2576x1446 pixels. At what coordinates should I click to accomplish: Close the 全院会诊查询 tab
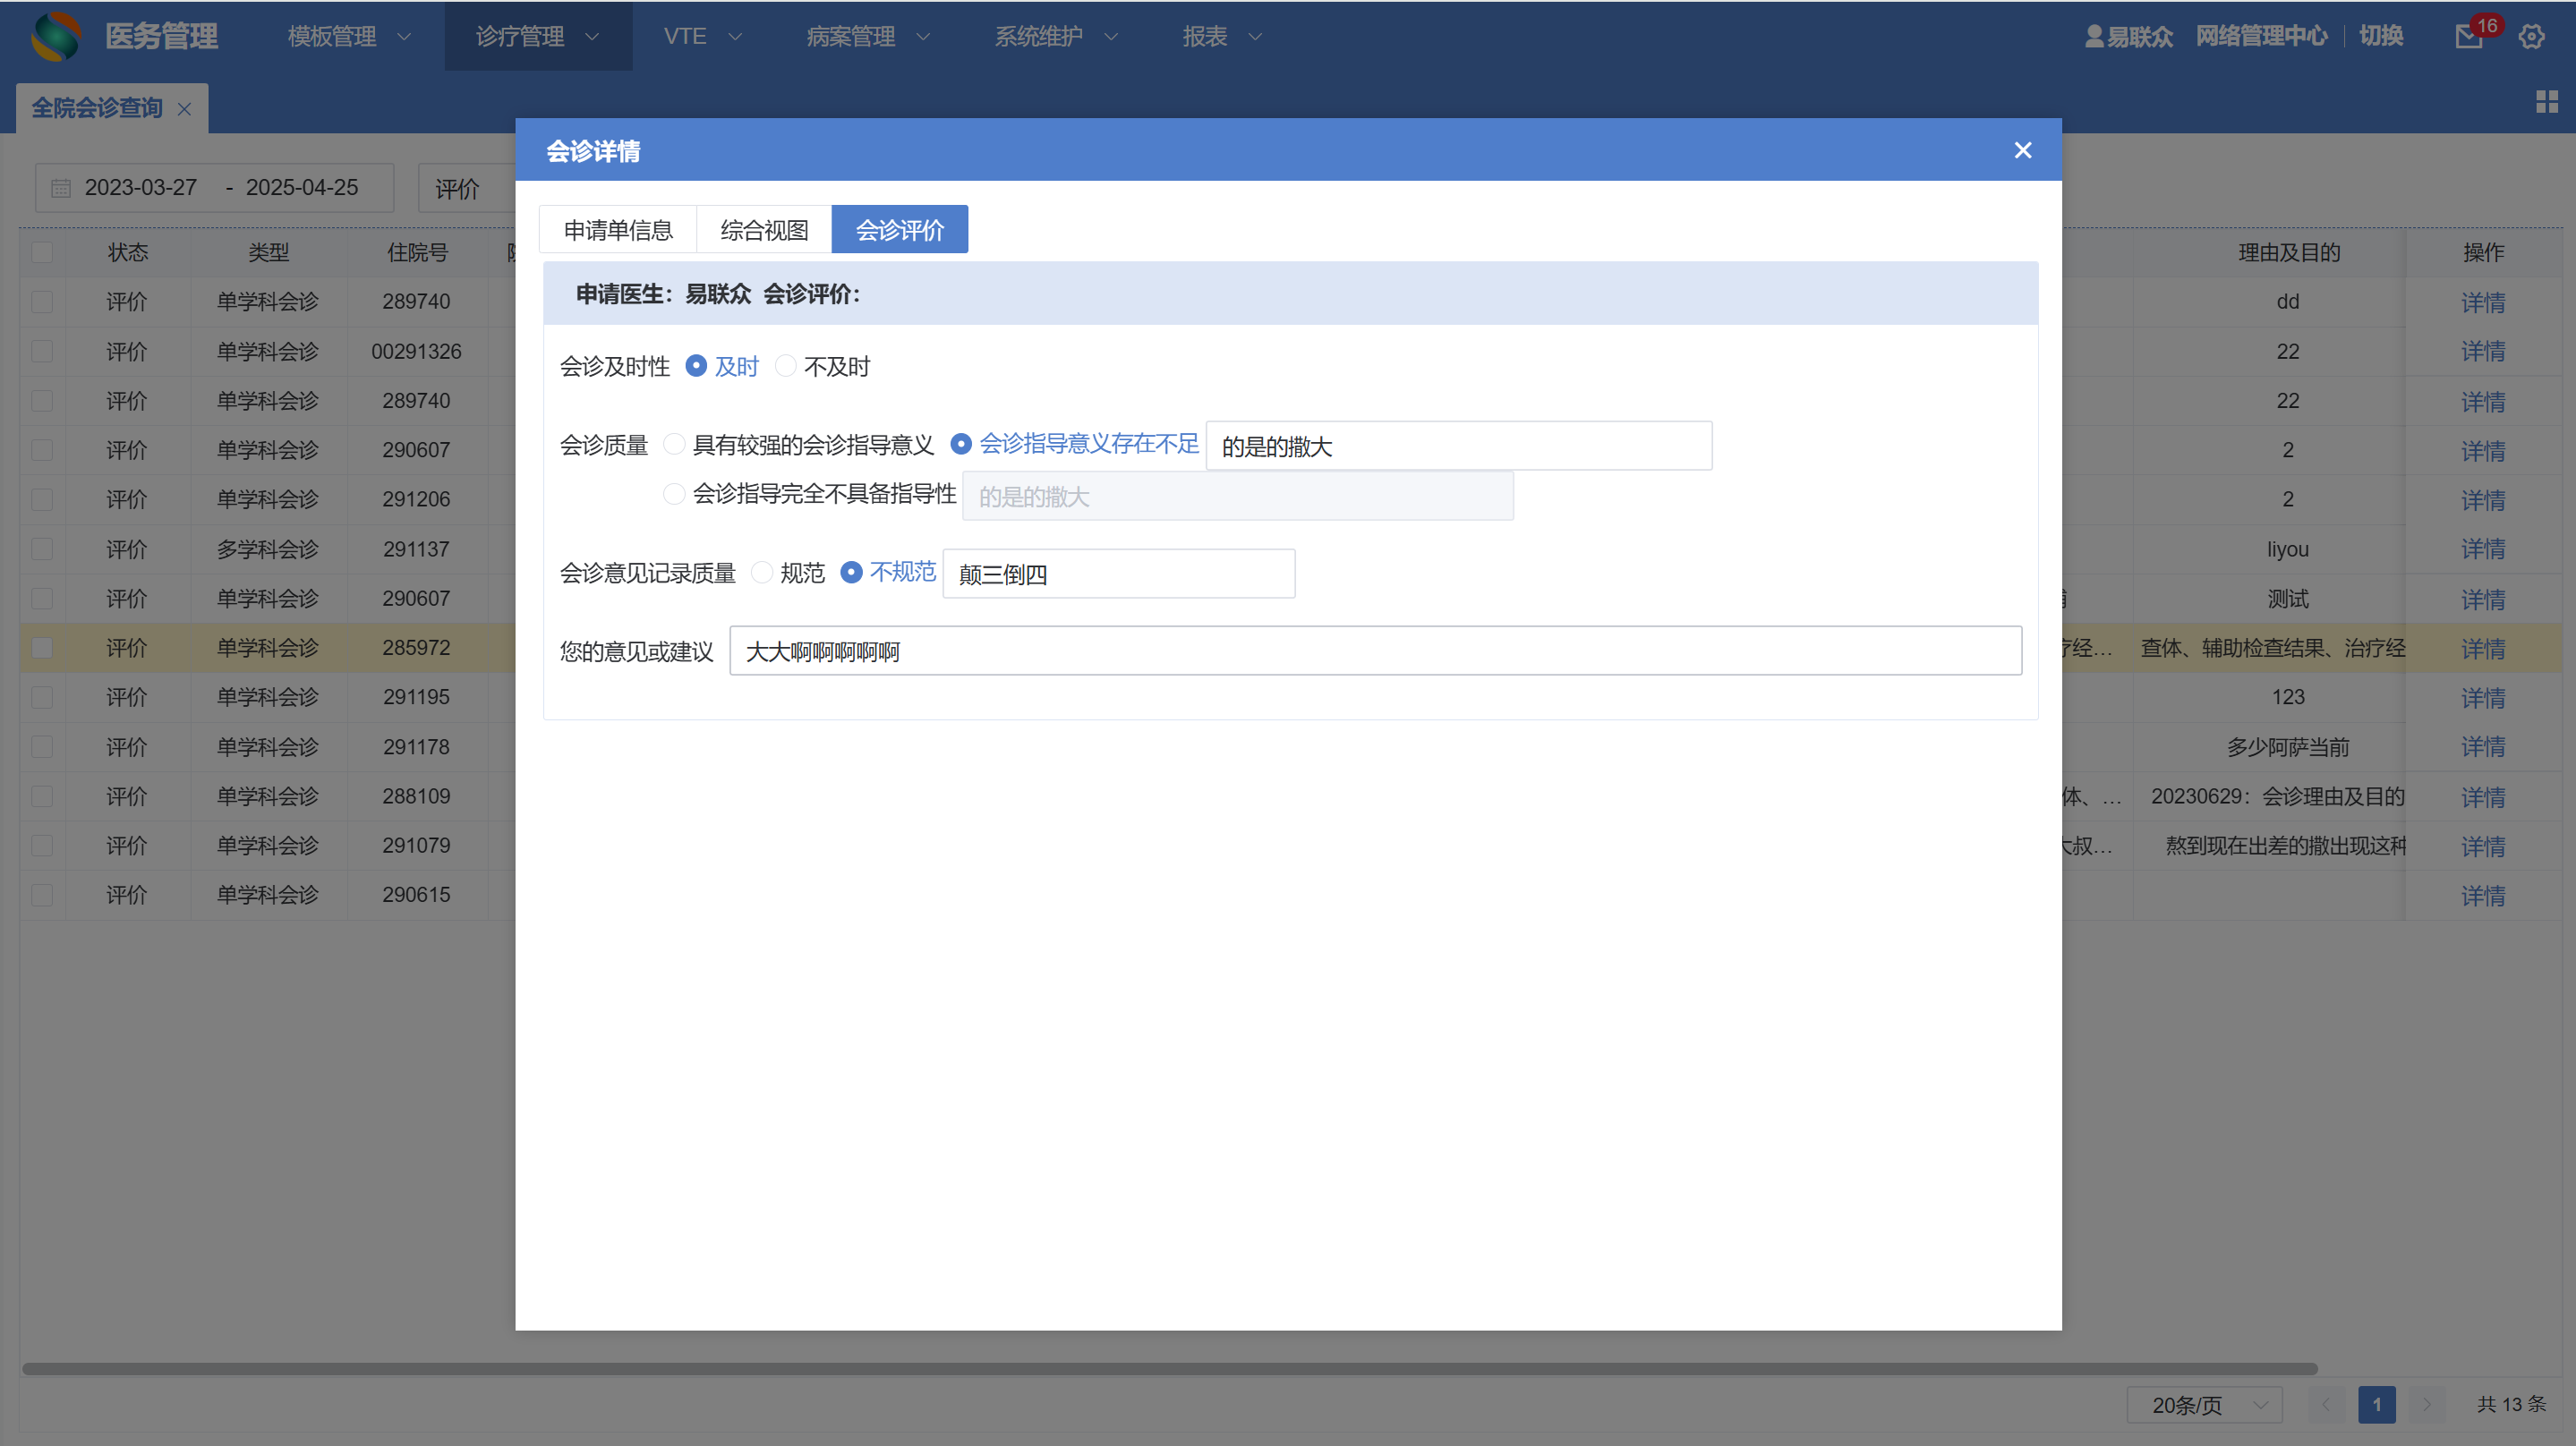184,109
